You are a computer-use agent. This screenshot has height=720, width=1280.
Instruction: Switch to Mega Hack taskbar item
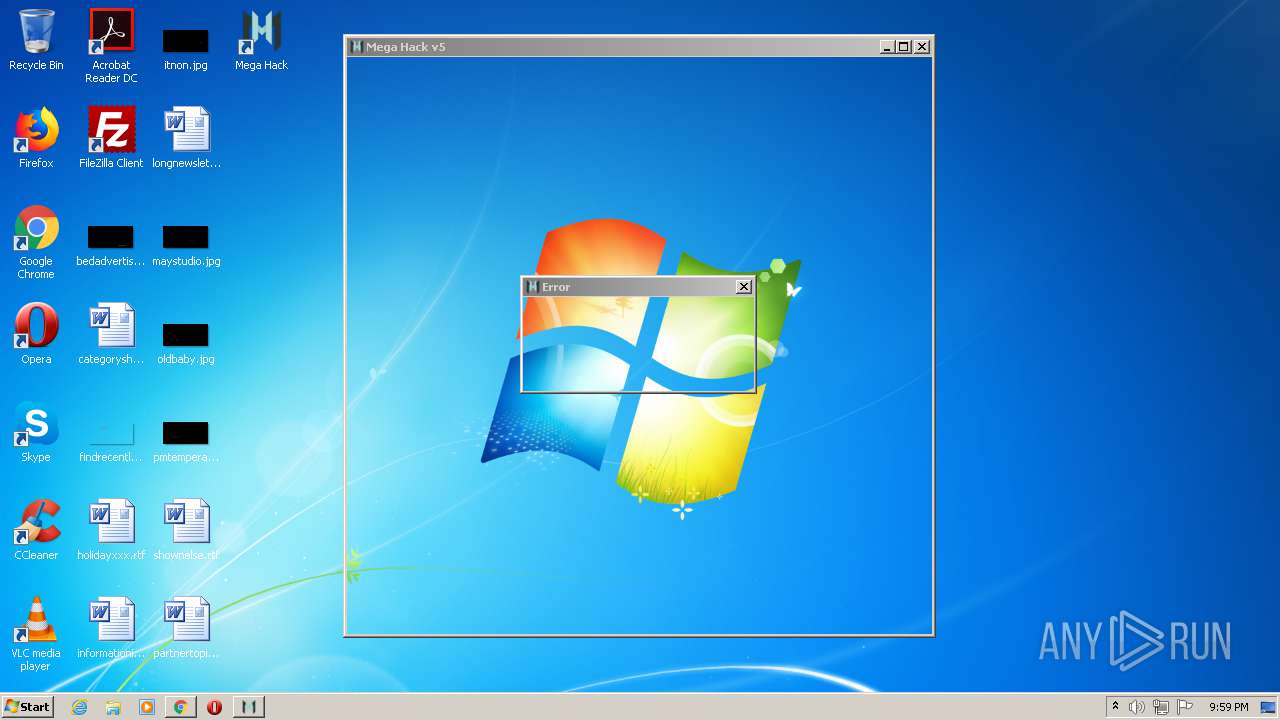[249, 707]
